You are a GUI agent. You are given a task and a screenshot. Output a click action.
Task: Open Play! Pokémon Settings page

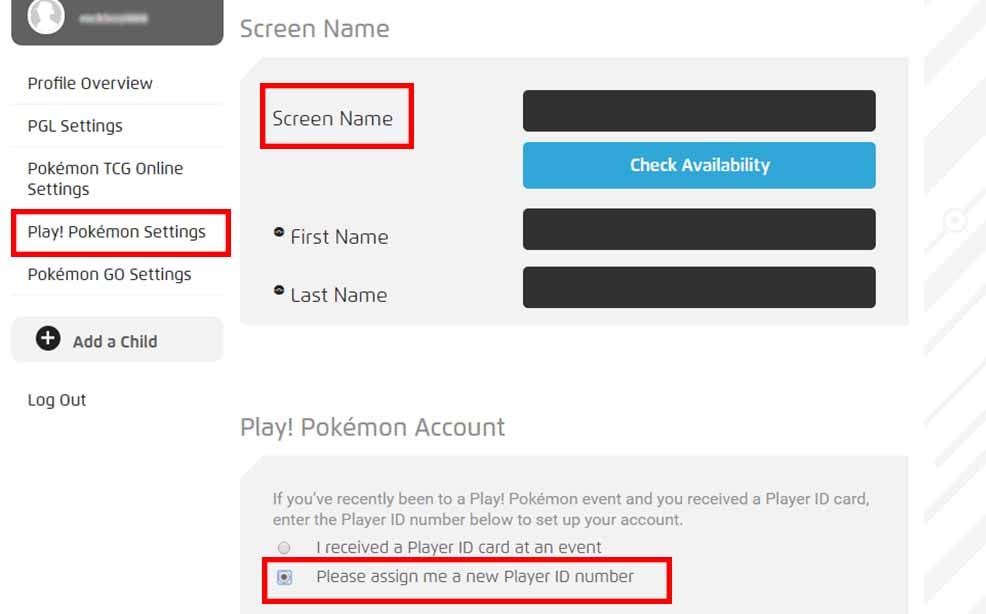click(117, 232)
